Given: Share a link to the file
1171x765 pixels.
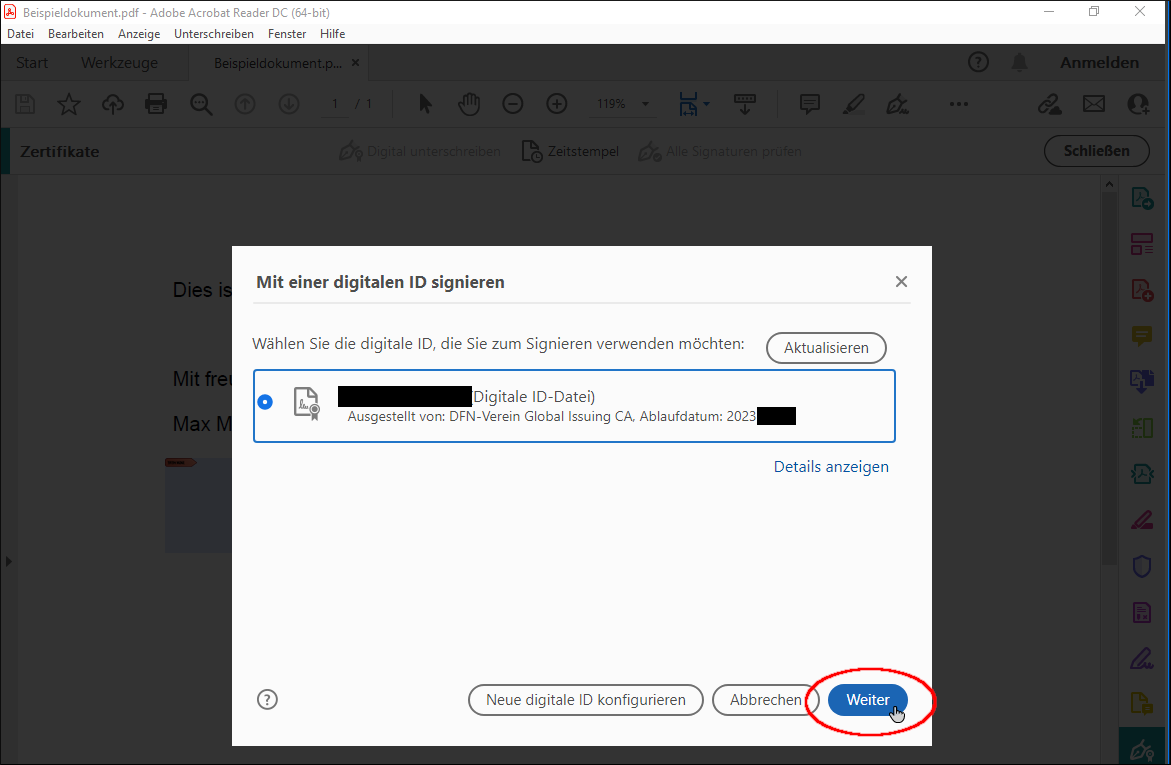Looking at the screenshot, I should coord(1050,104).
